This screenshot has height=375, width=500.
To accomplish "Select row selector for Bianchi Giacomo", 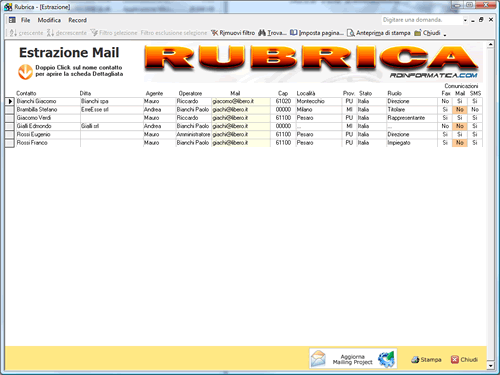I will click(x=10, y=101).
